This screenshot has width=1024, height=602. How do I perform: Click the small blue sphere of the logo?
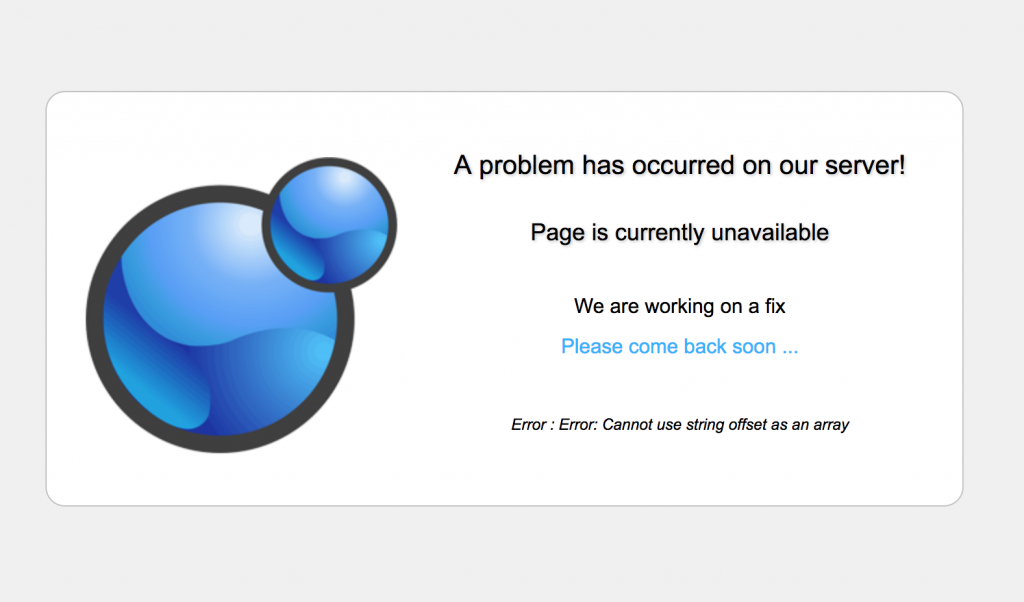(x=329, y=224)
